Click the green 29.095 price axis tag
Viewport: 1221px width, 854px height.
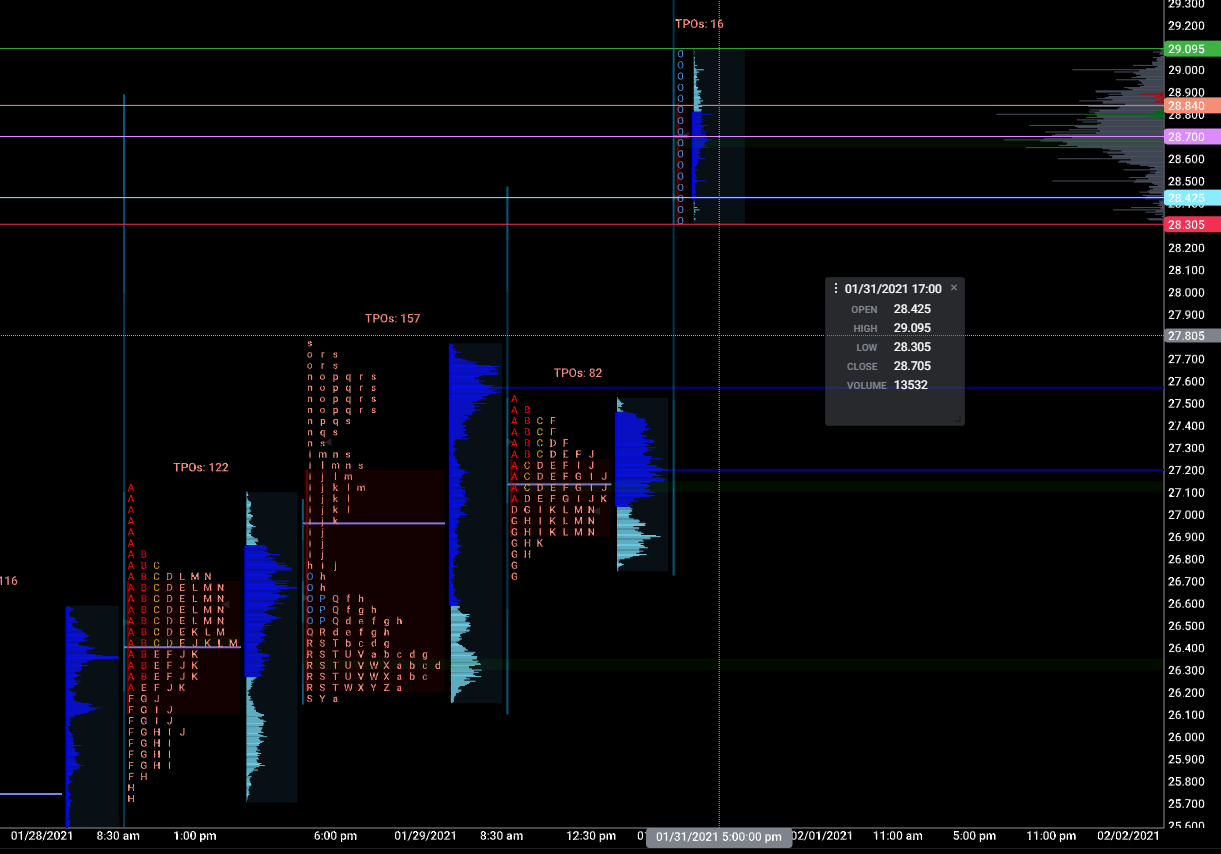coord(1193,49)
